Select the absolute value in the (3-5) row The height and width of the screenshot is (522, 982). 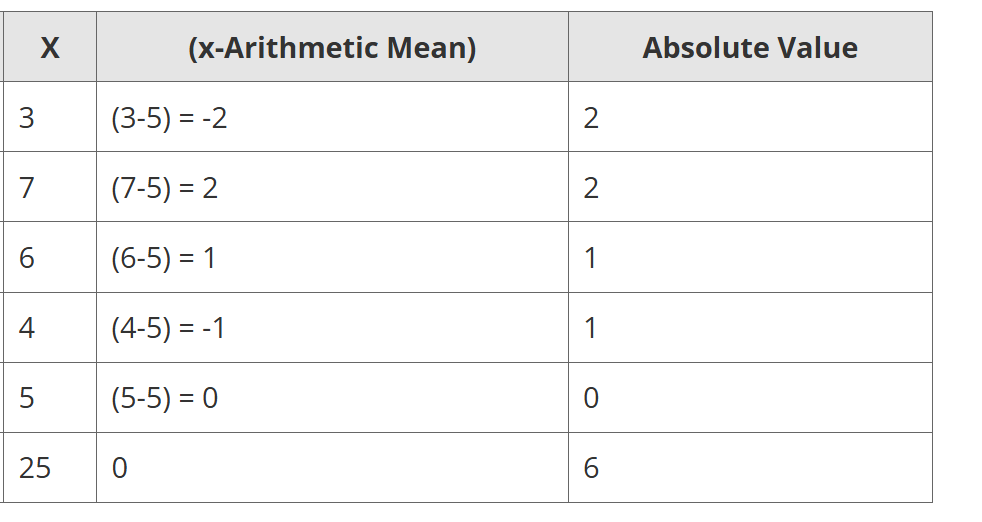pyautogui.click(x=591, y=118)
